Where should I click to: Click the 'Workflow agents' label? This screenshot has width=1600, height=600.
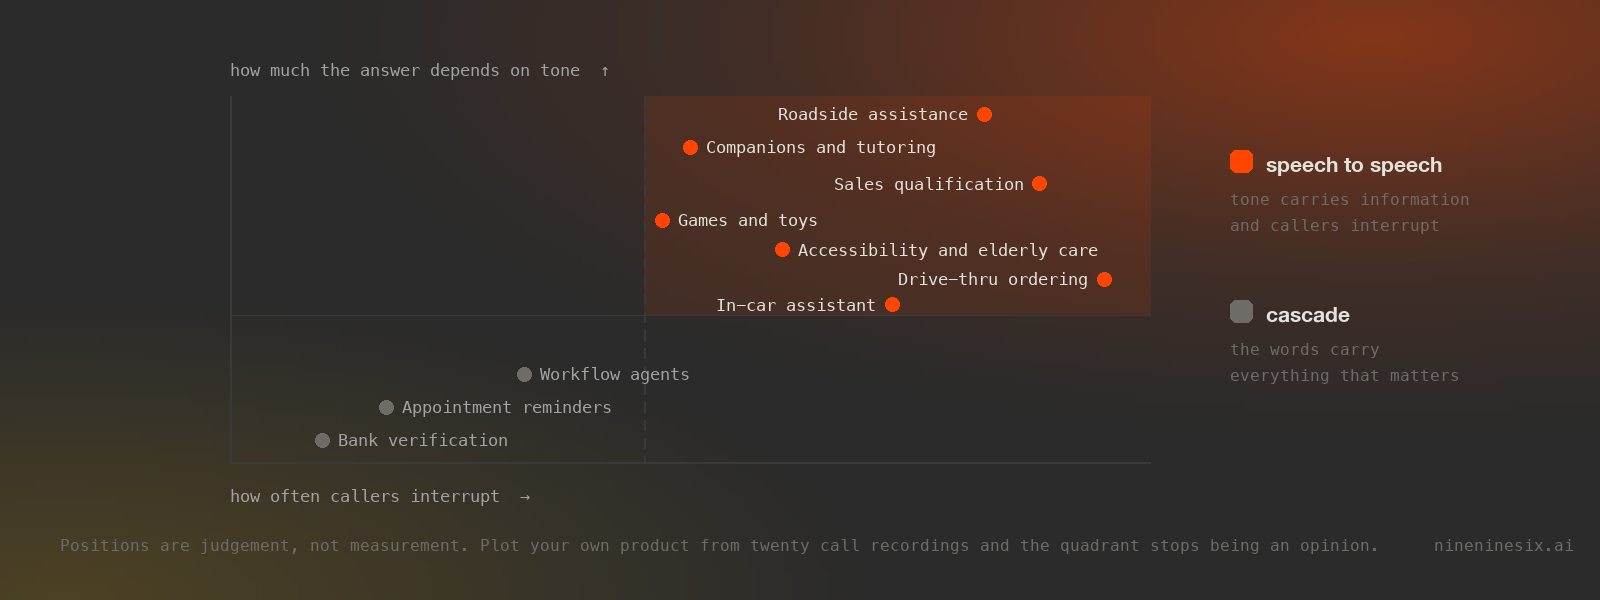click(615, 374)
